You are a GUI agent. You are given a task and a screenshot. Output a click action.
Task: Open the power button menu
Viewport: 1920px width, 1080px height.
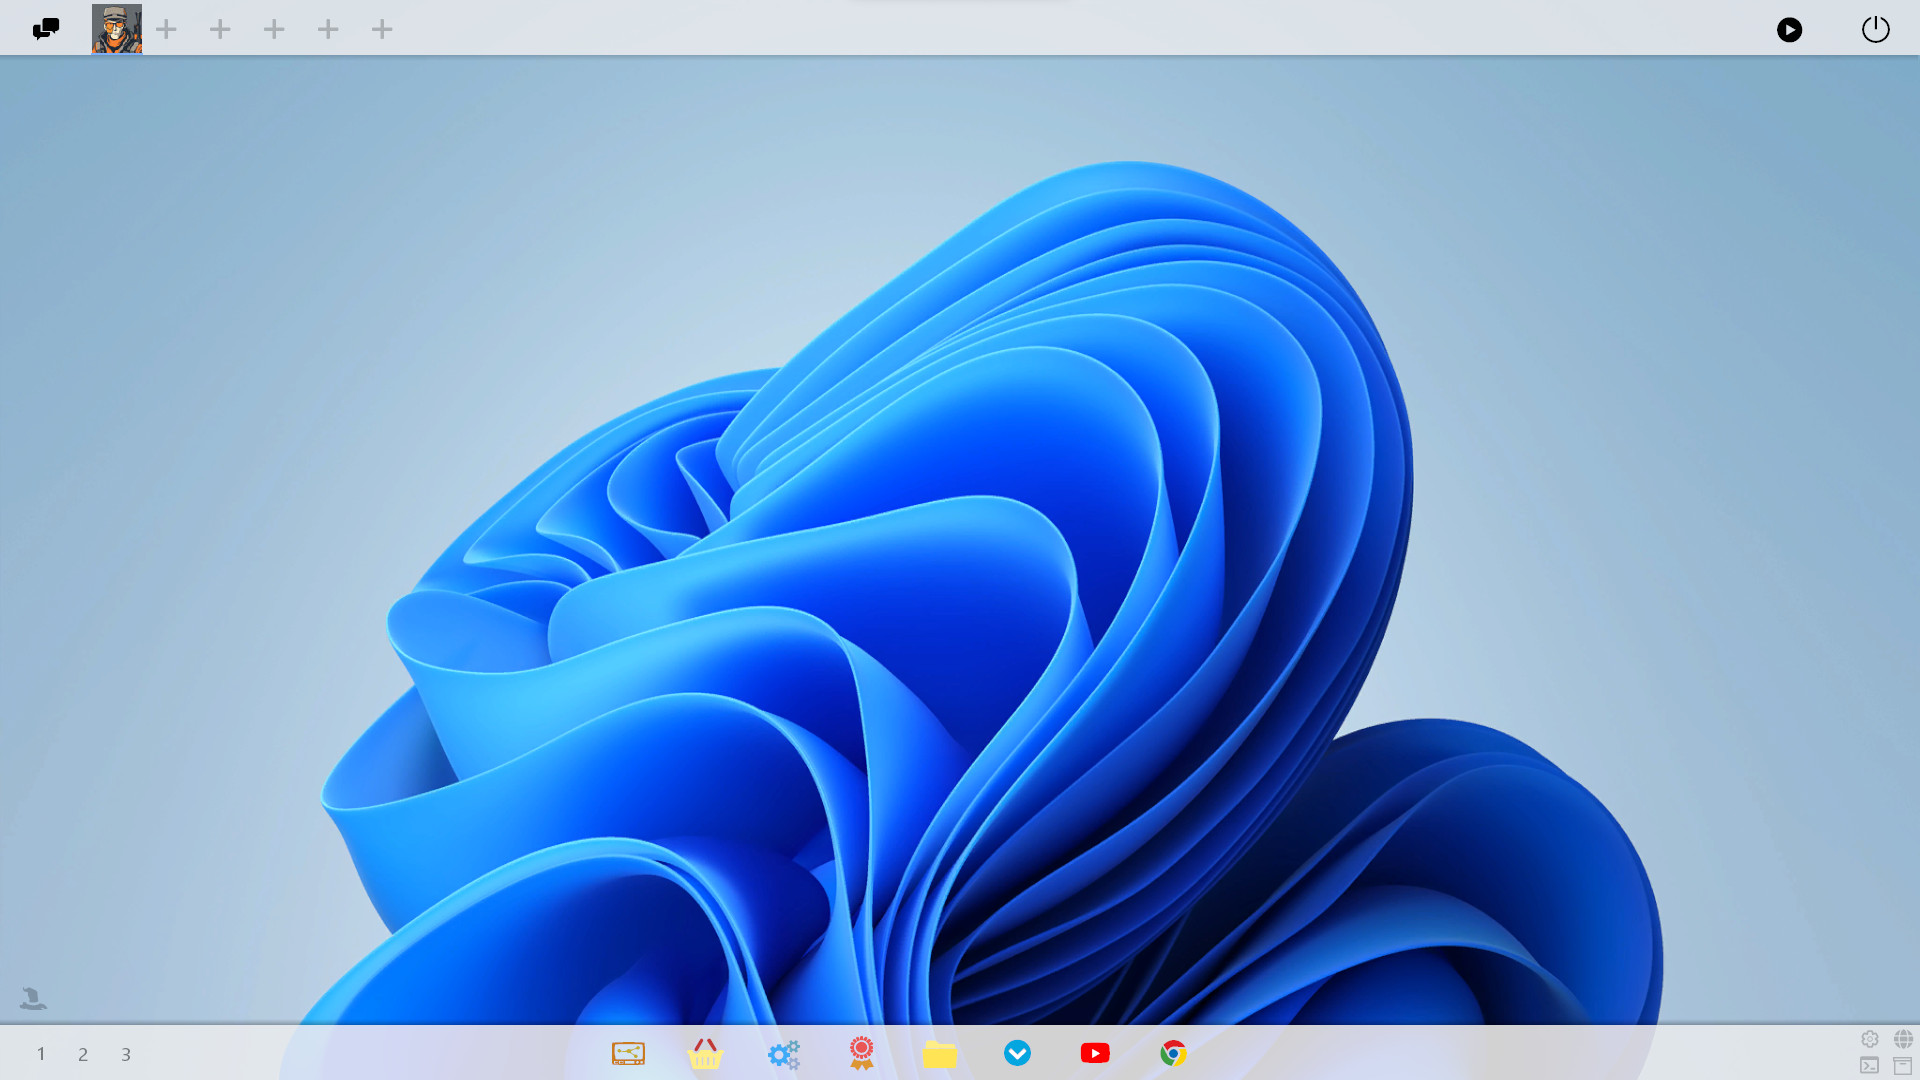pos(1876,29)
